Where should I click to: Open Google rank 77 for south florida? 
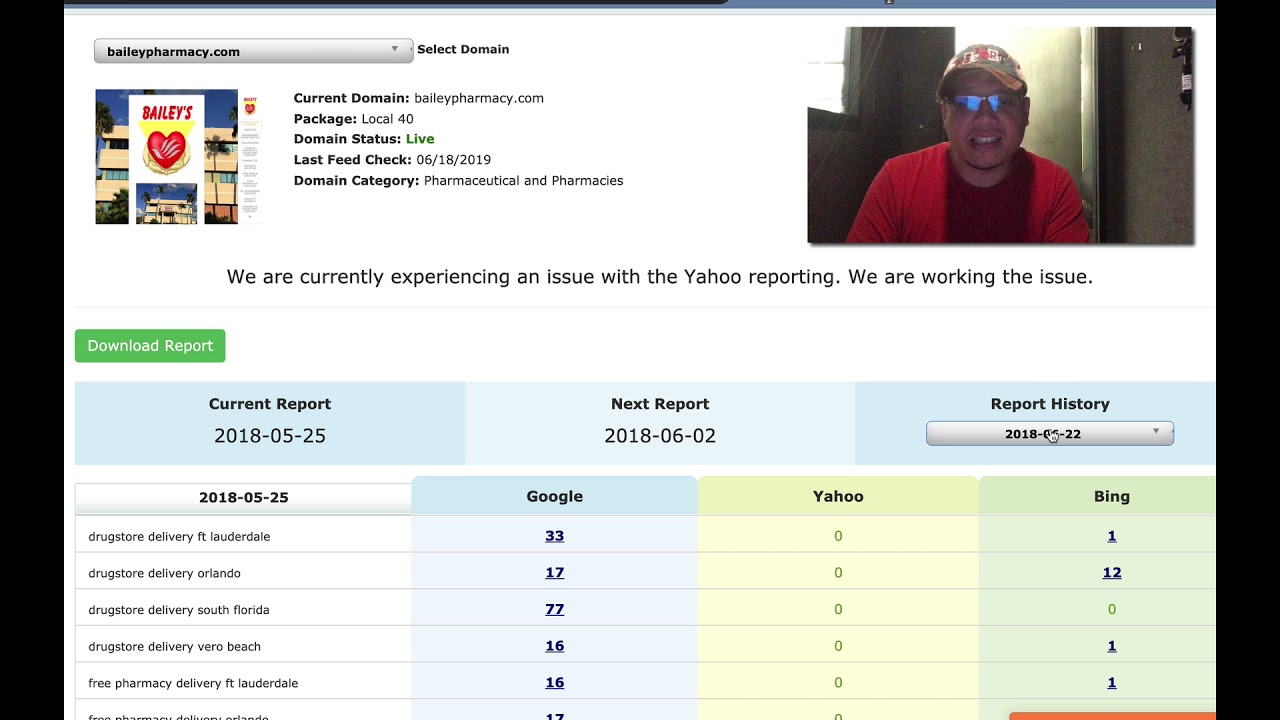point(554,609)
